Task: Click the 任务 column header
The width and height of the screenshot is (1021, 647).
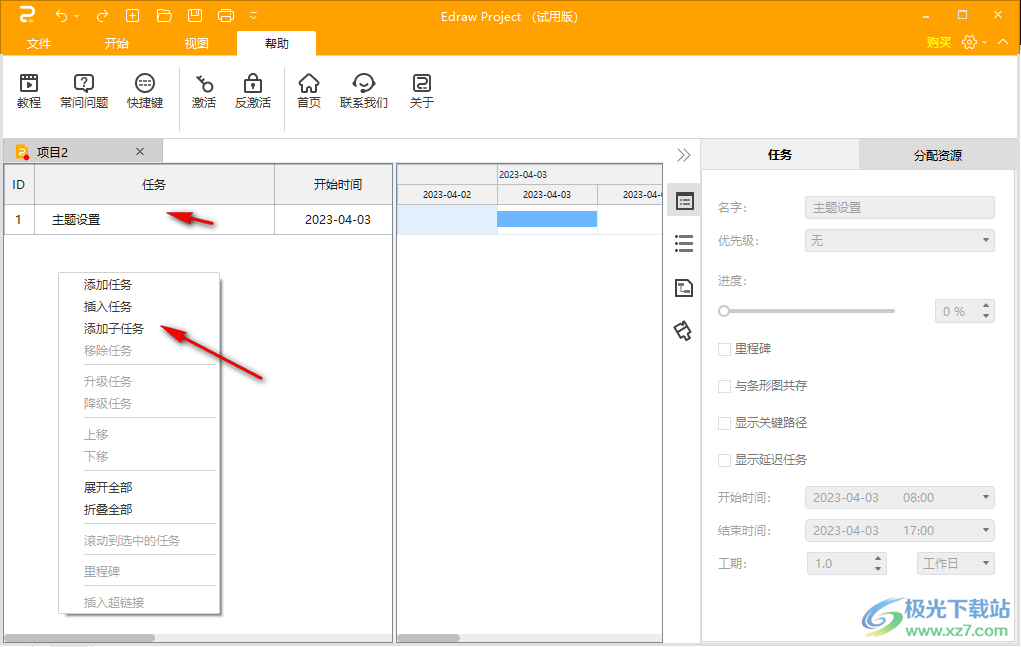Action: tap(154, 185)
